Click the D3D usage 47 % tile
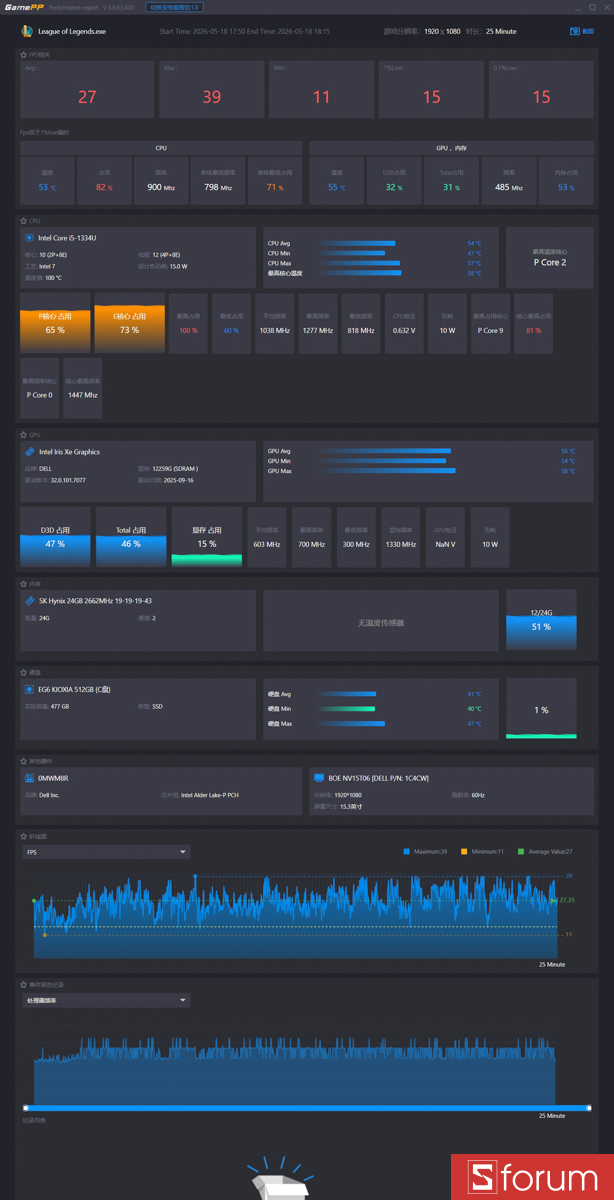 coord(55,537)
